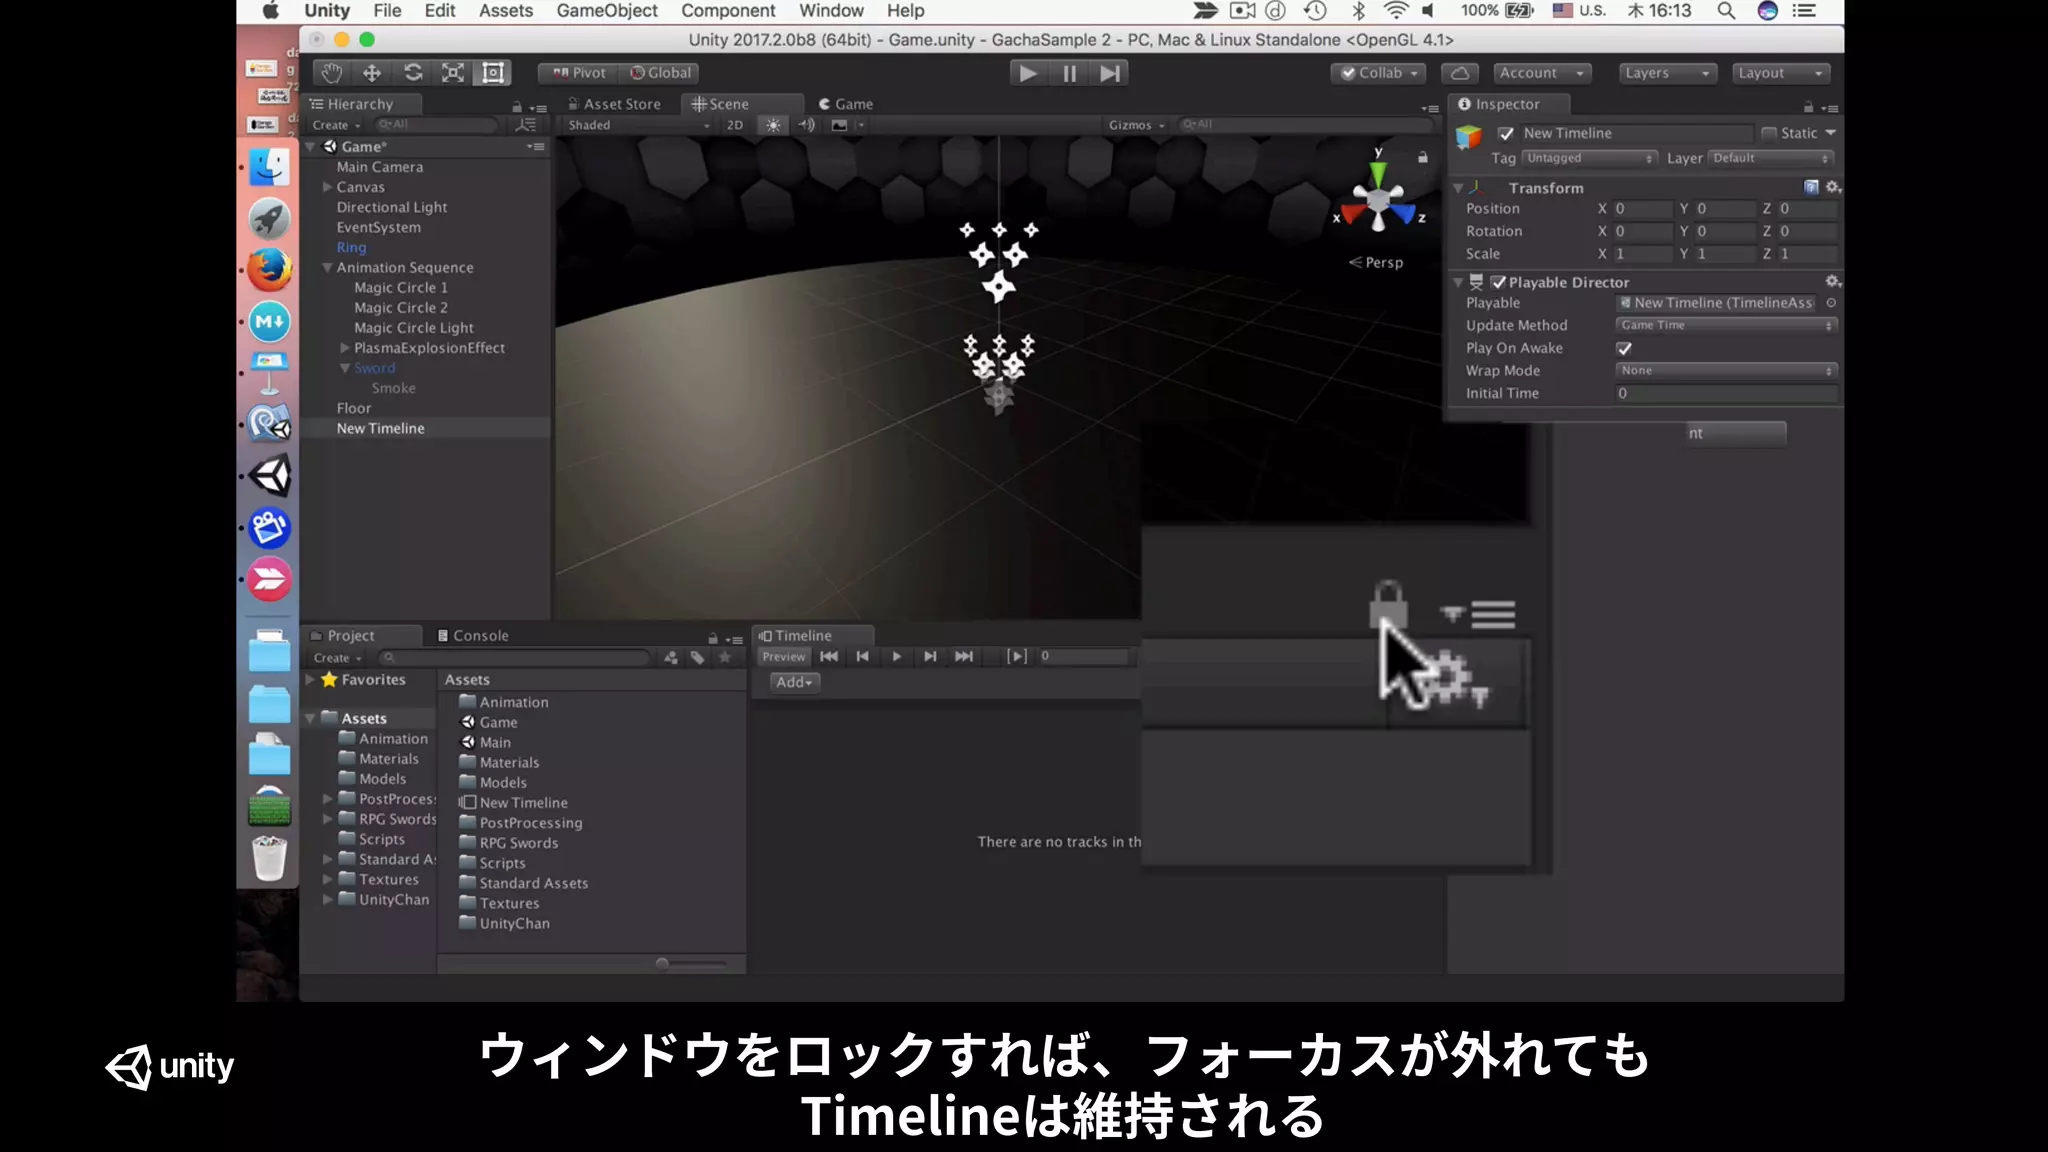Toggle the Inspector lock icon
2048x1152 pixels.
pos(1808,107)
